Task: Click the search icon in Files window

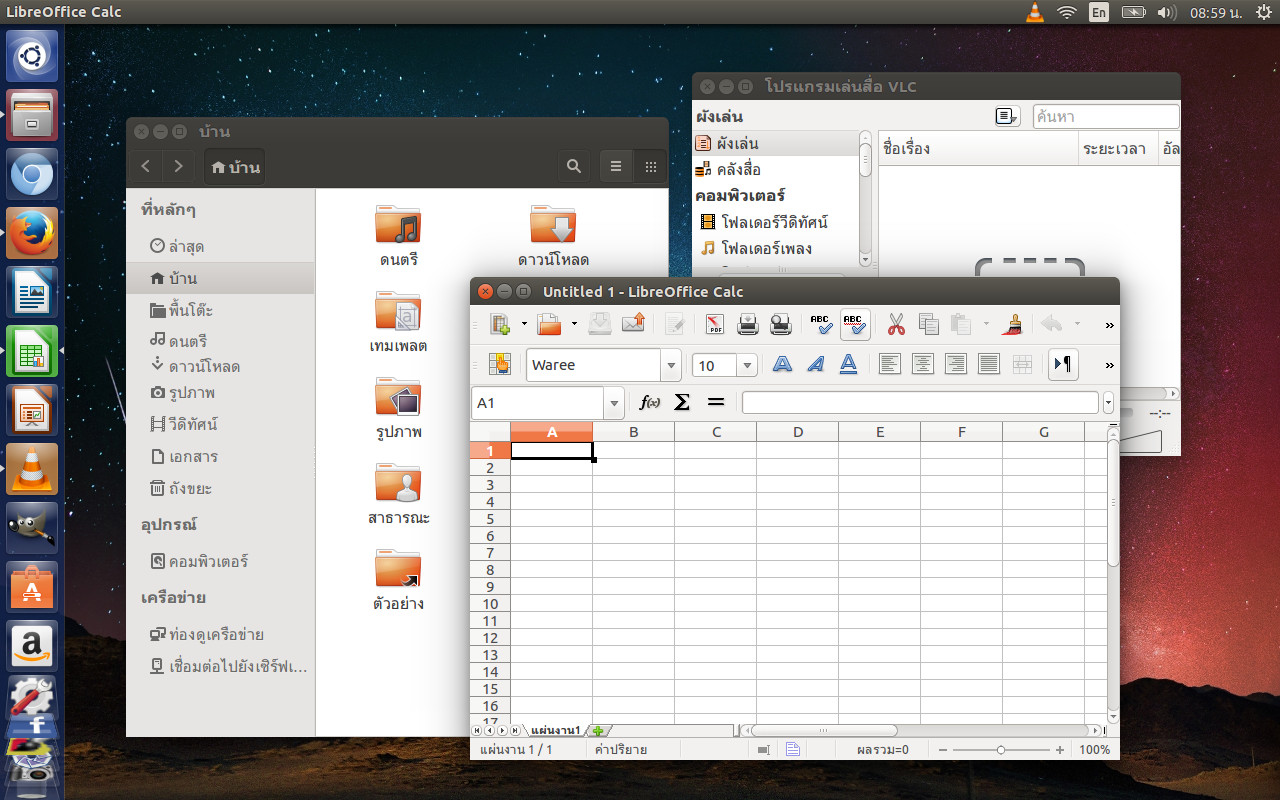Action: pyautogui.click(x=574, y=167)
